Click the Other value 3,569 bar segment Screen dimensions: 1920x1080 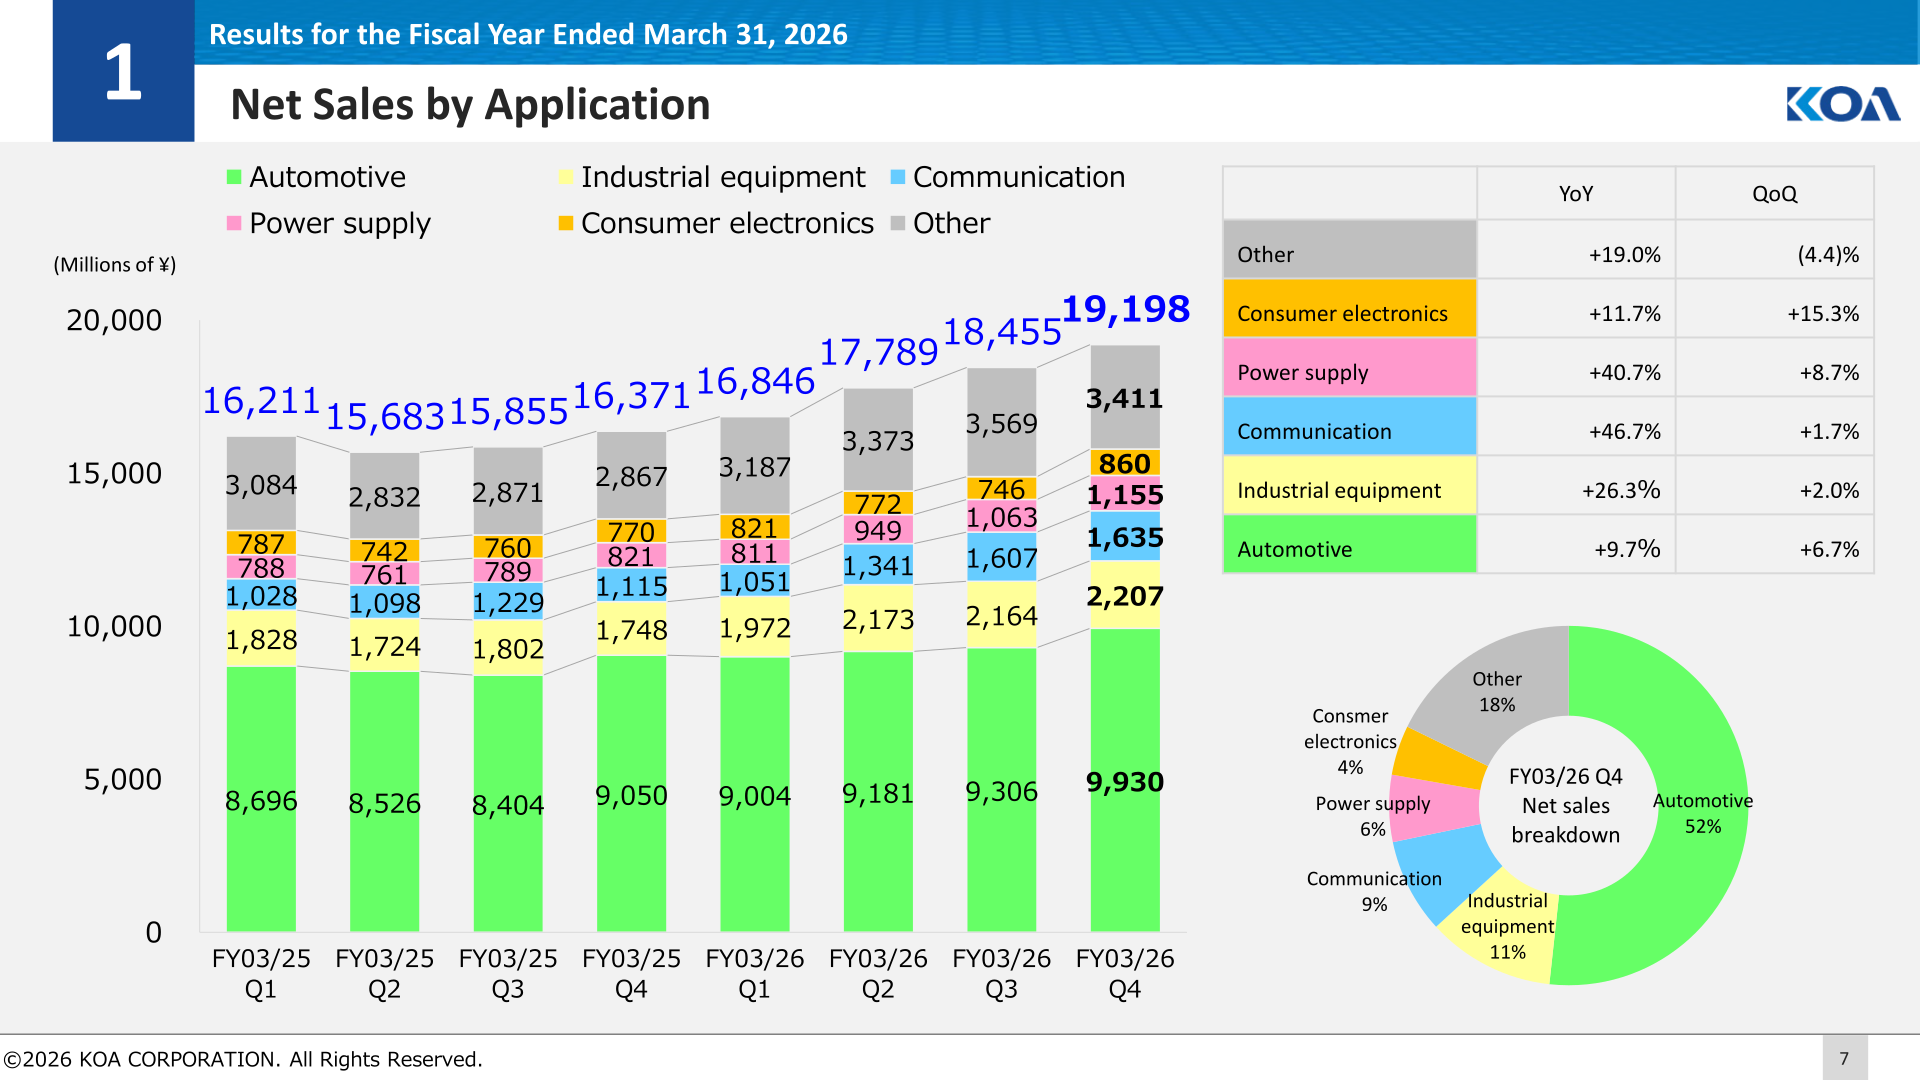pos(1002,424)
